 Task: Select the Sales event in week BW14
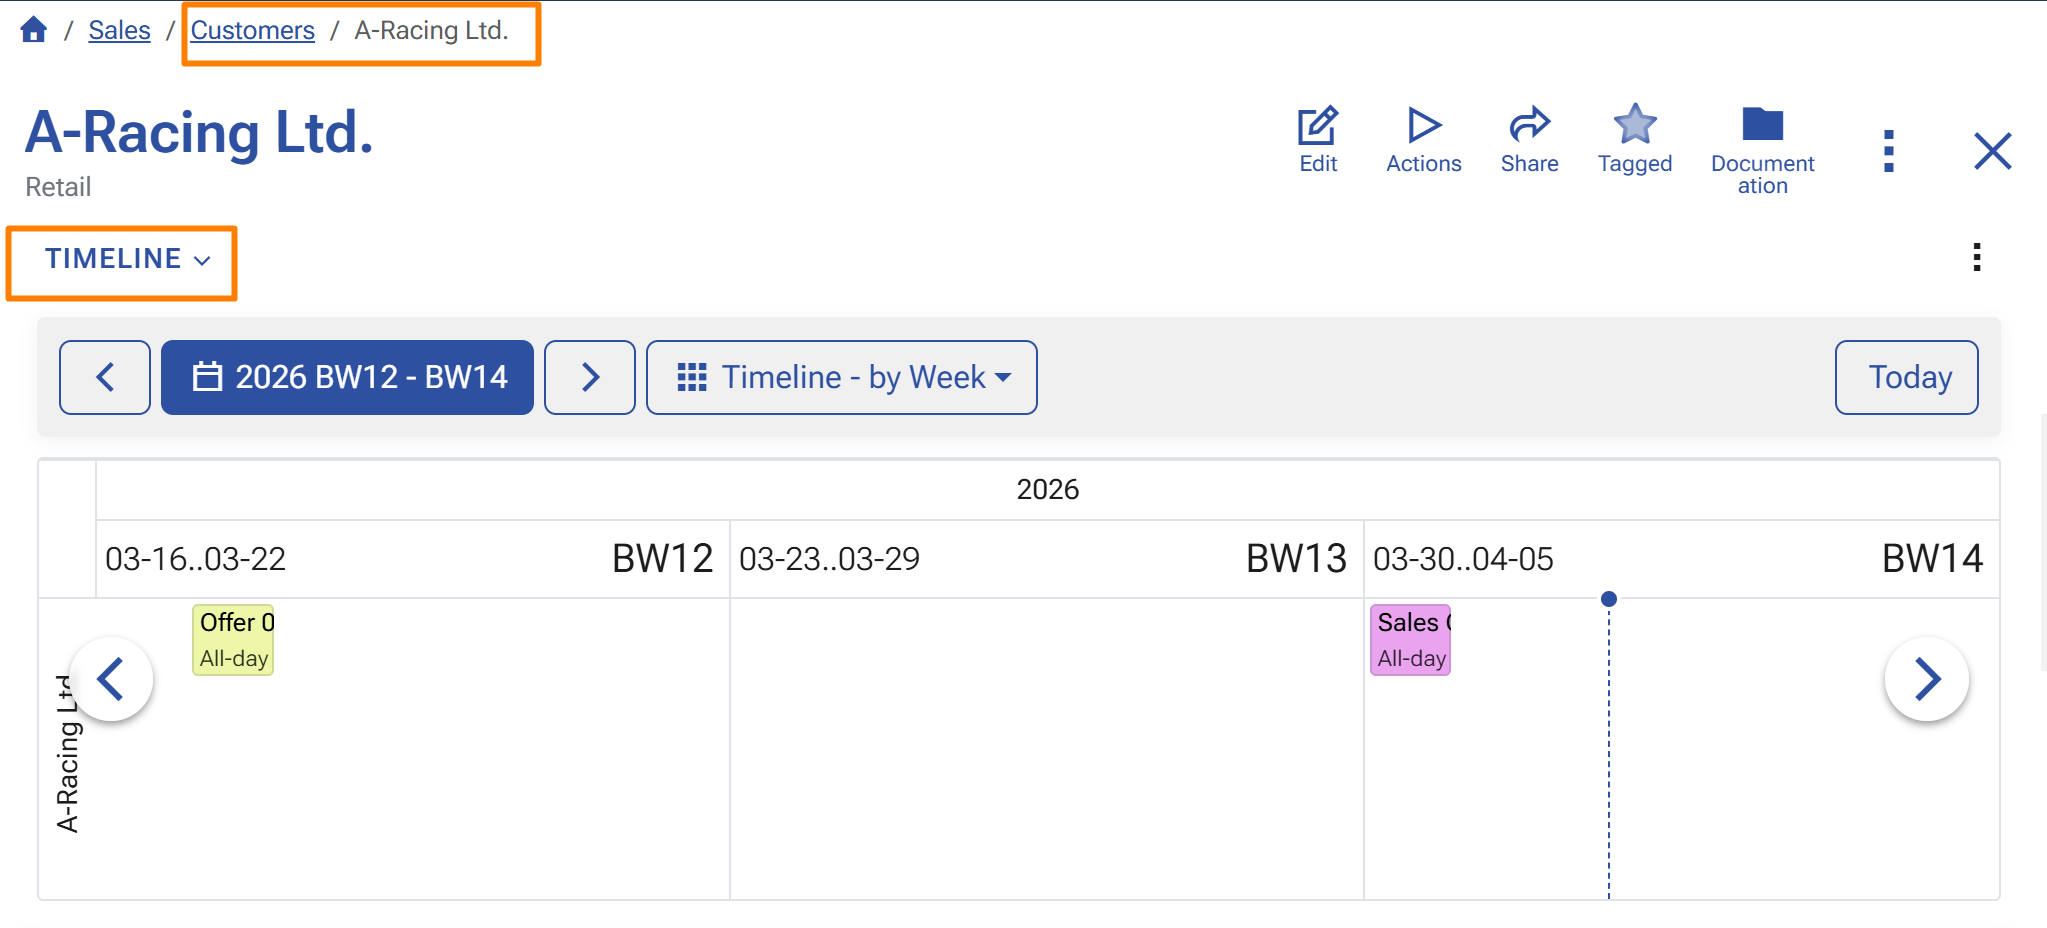tap(1409, 639)
